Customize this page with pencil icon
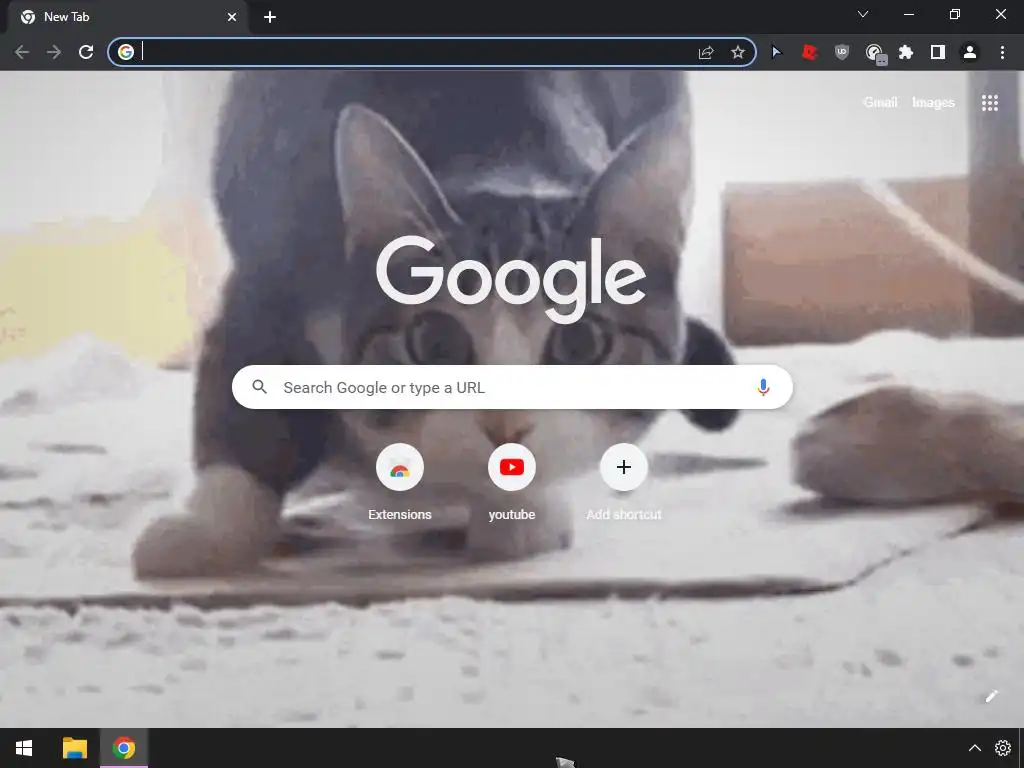1024x768 pixels. point(991,696)
